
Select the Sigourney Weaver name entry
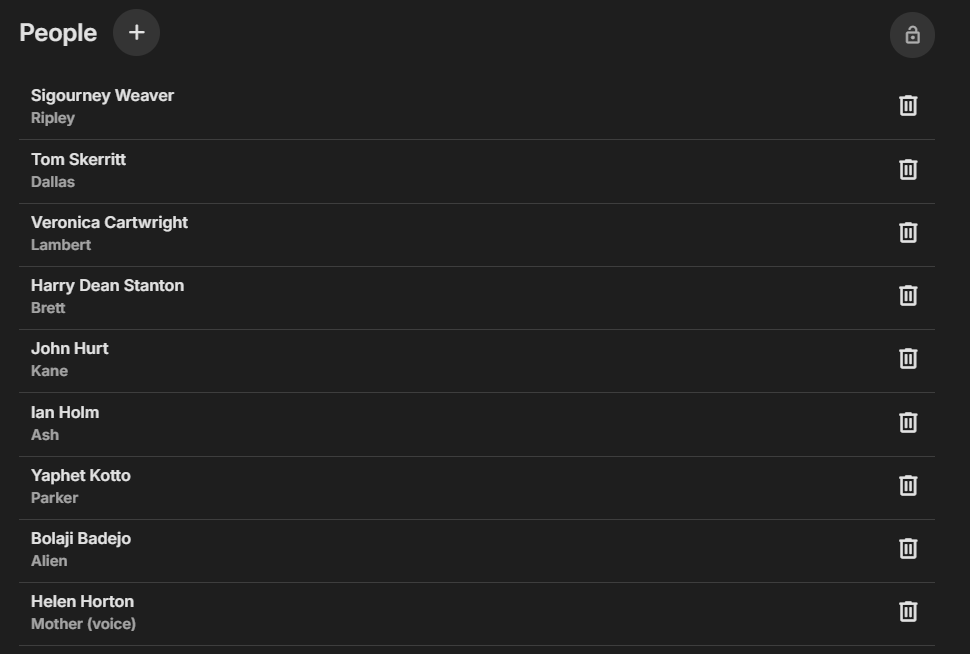[102, 96]
